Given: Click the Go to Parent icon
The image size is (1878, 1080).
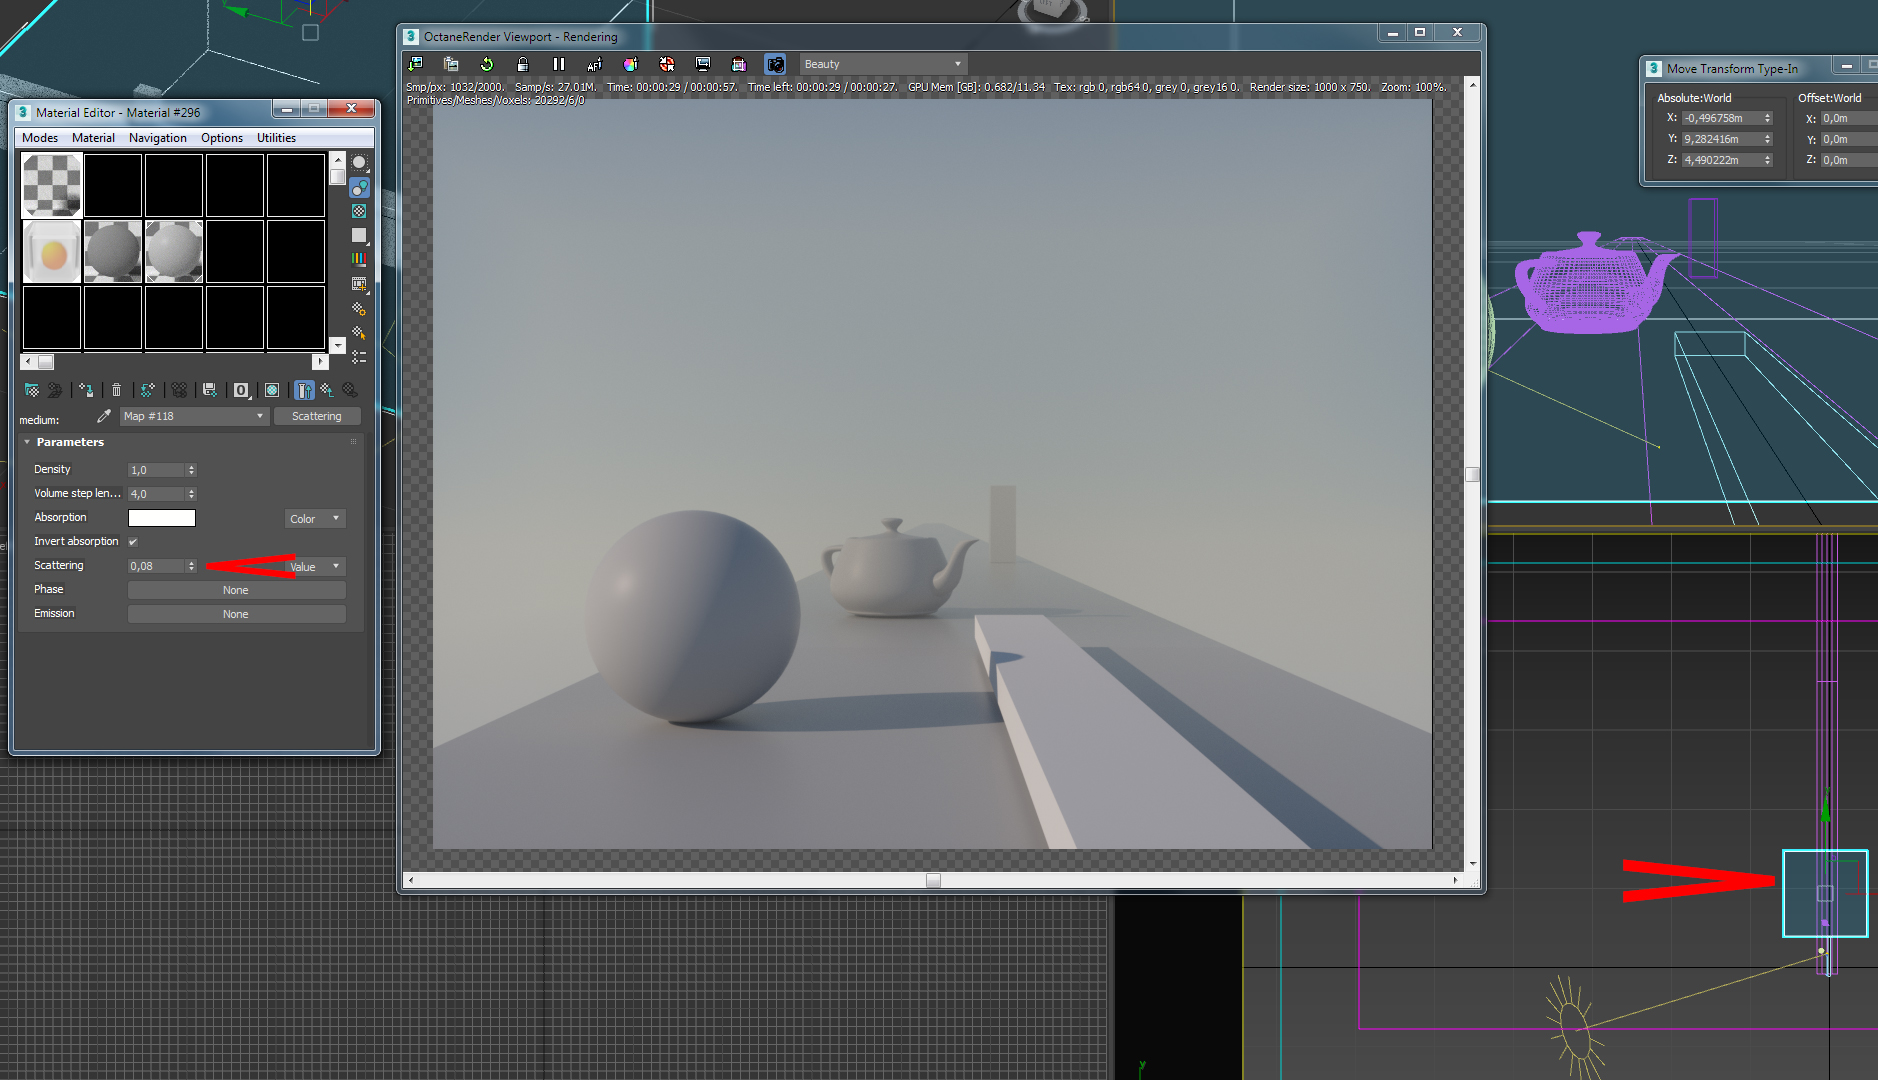Looking at the screenshot, I should coord(327,390).
